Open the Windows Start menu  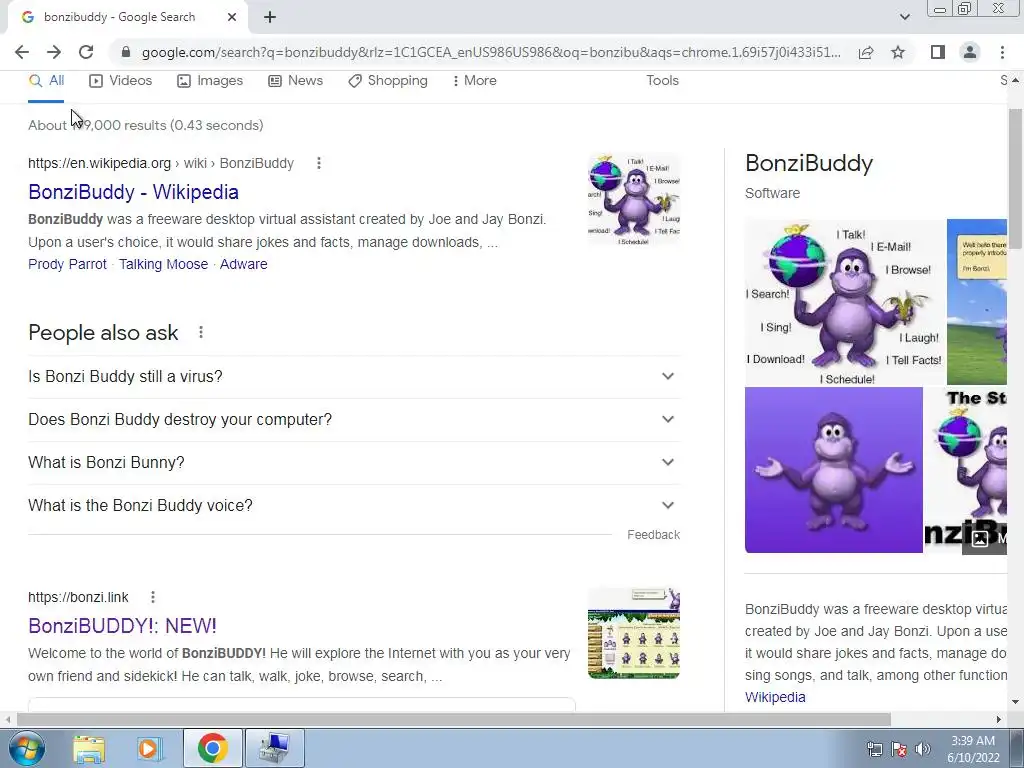point(26,748)
